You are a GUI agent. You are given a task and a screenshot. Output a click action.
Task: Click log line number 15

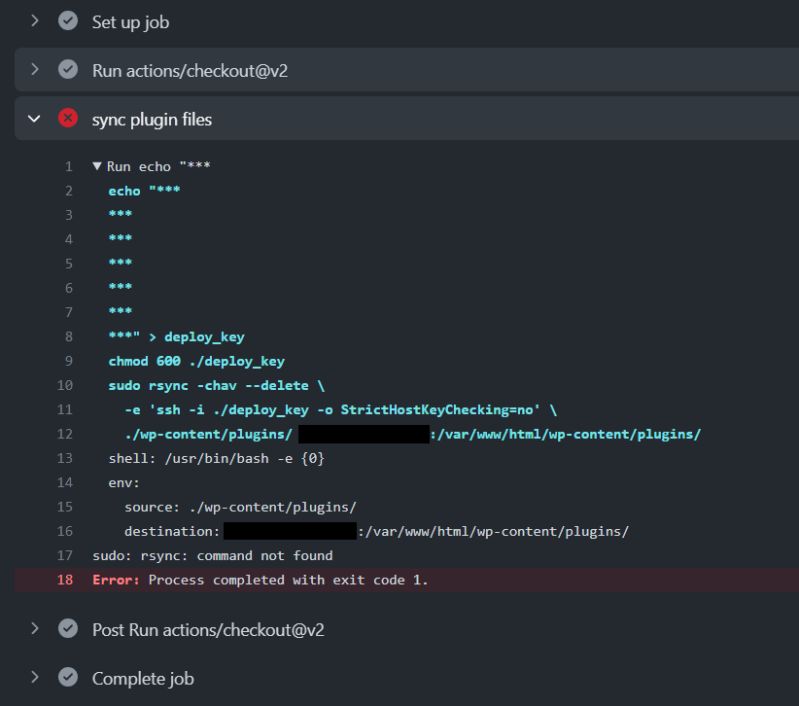click(65, 507)
